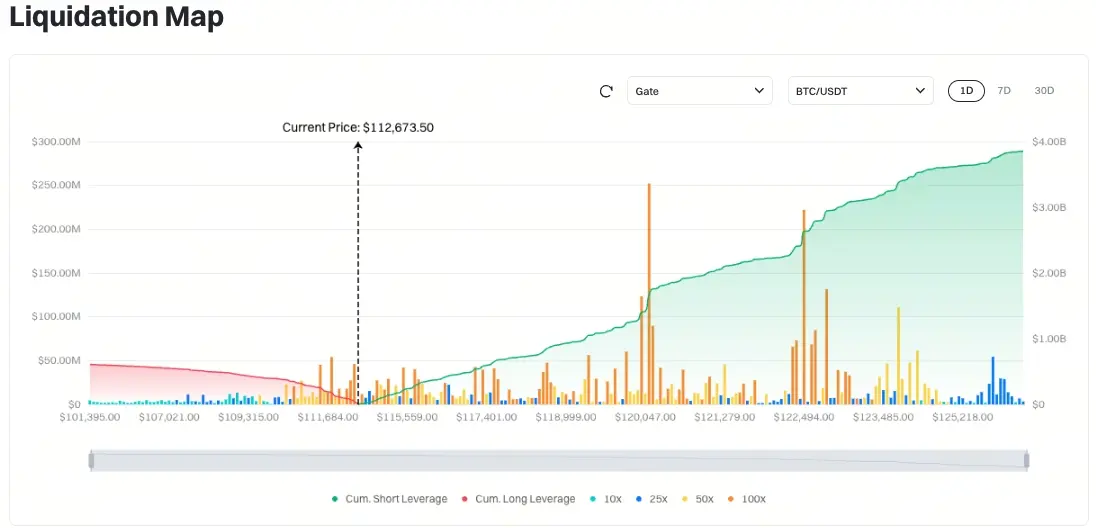
Task: Toggle Cum. Long Leverage legend series
Action: click(x=518, y=499)
